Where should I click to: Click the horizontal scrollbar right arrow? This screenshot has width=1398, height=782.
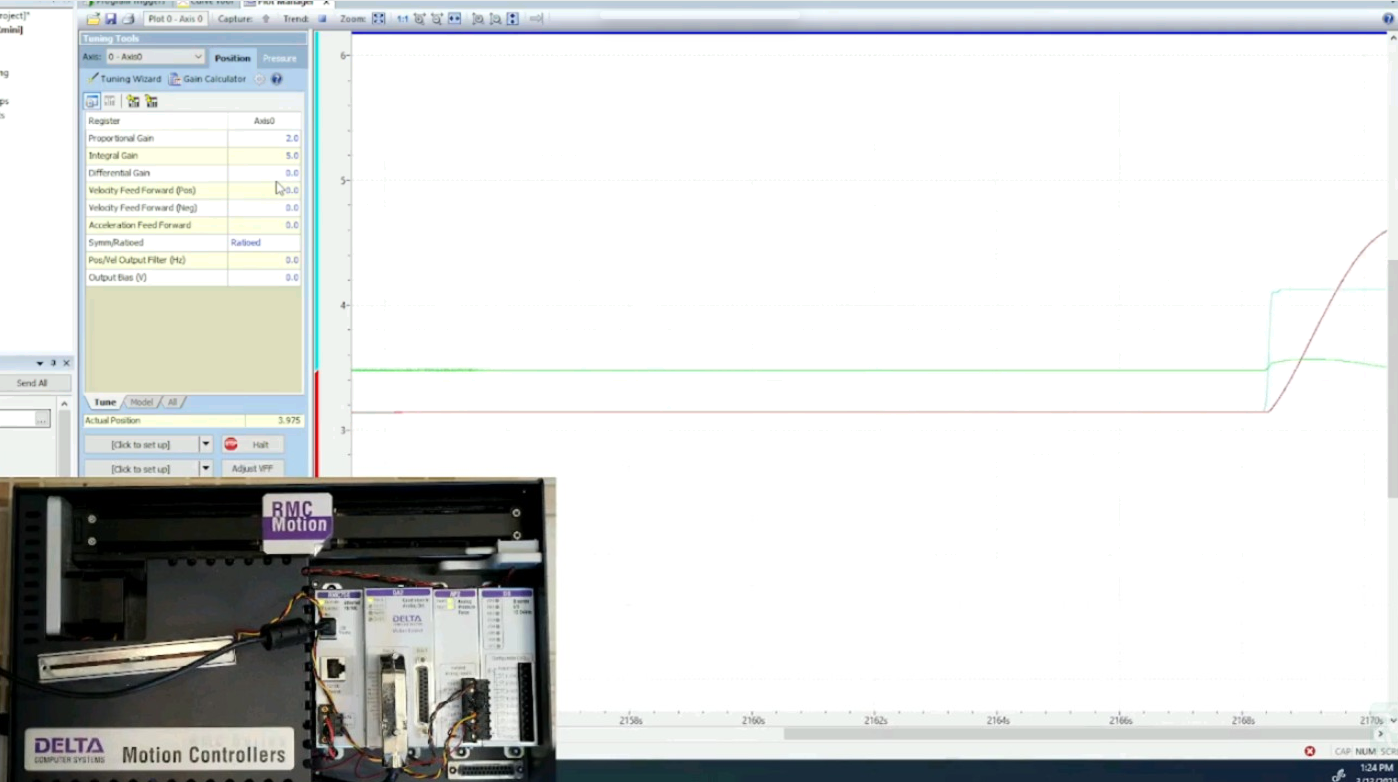click(1383, 735)
